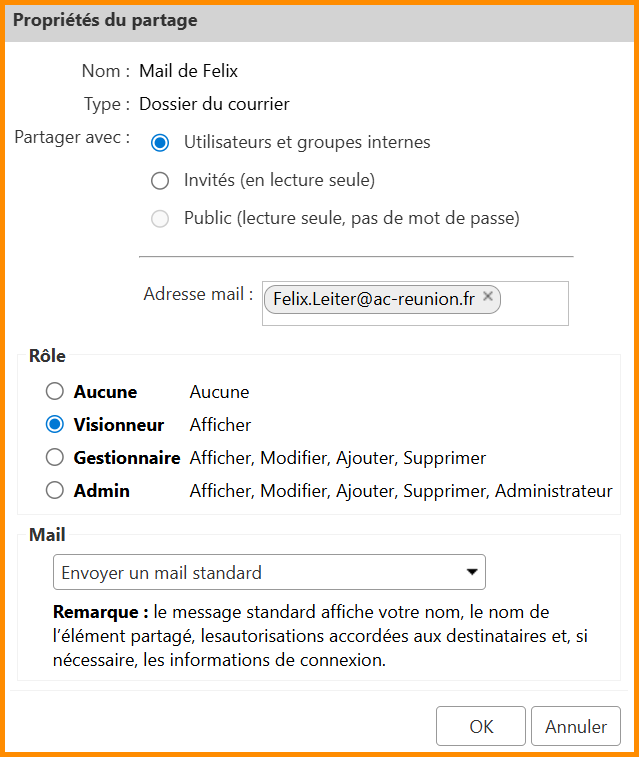This screenshot has width=639, height=757.
Task: Choose the Gestionnaire role
Action: pyautogui.click(x=55, y=458)
